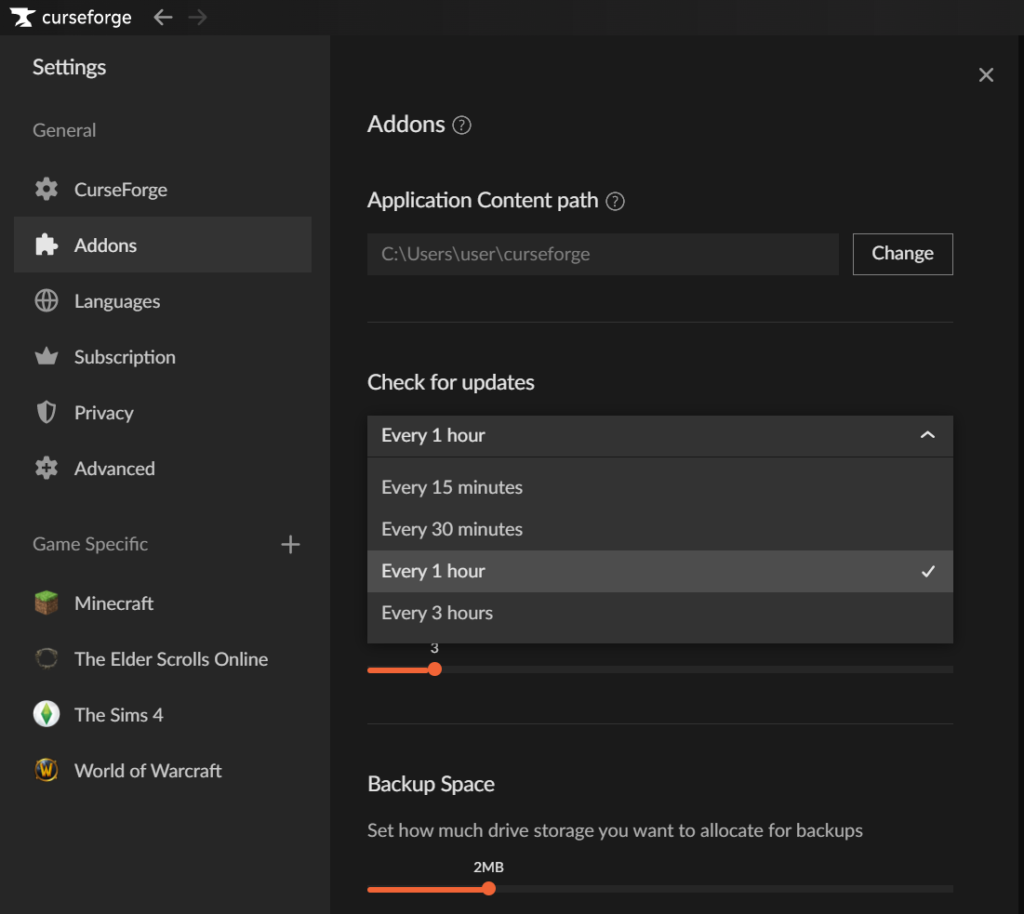
Task: Click the CurseForge anvil logo
Action: (x=22, y=17)
